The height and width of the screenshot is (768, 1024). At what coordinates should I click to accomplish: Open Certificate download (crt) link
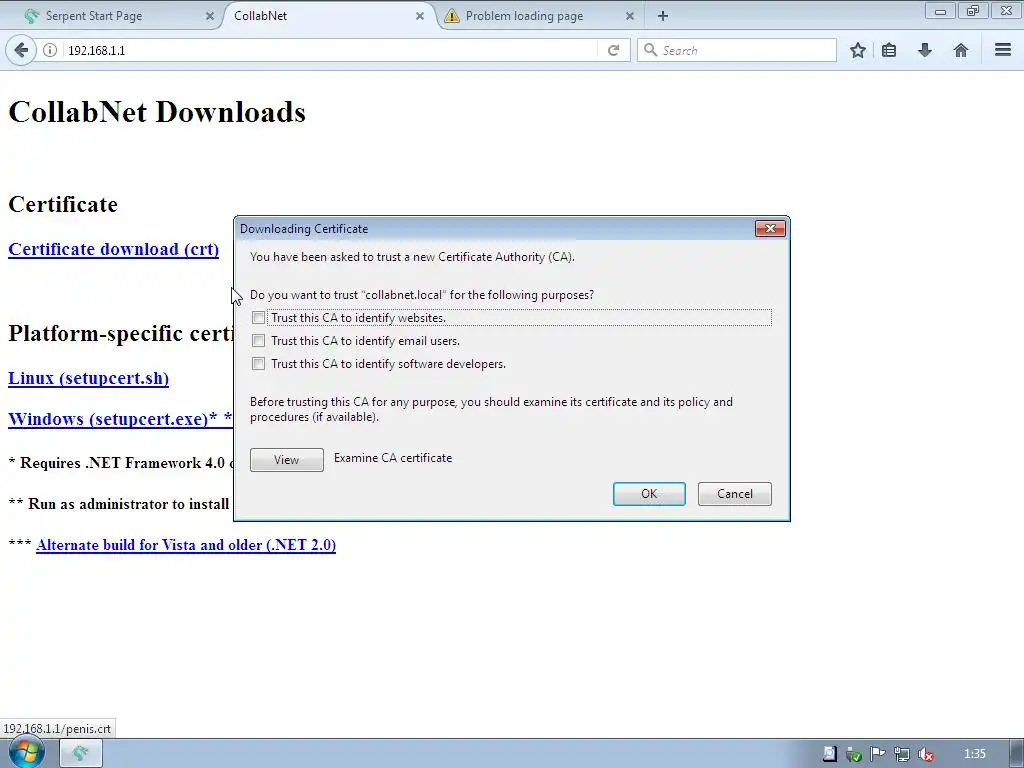[114, 249]
